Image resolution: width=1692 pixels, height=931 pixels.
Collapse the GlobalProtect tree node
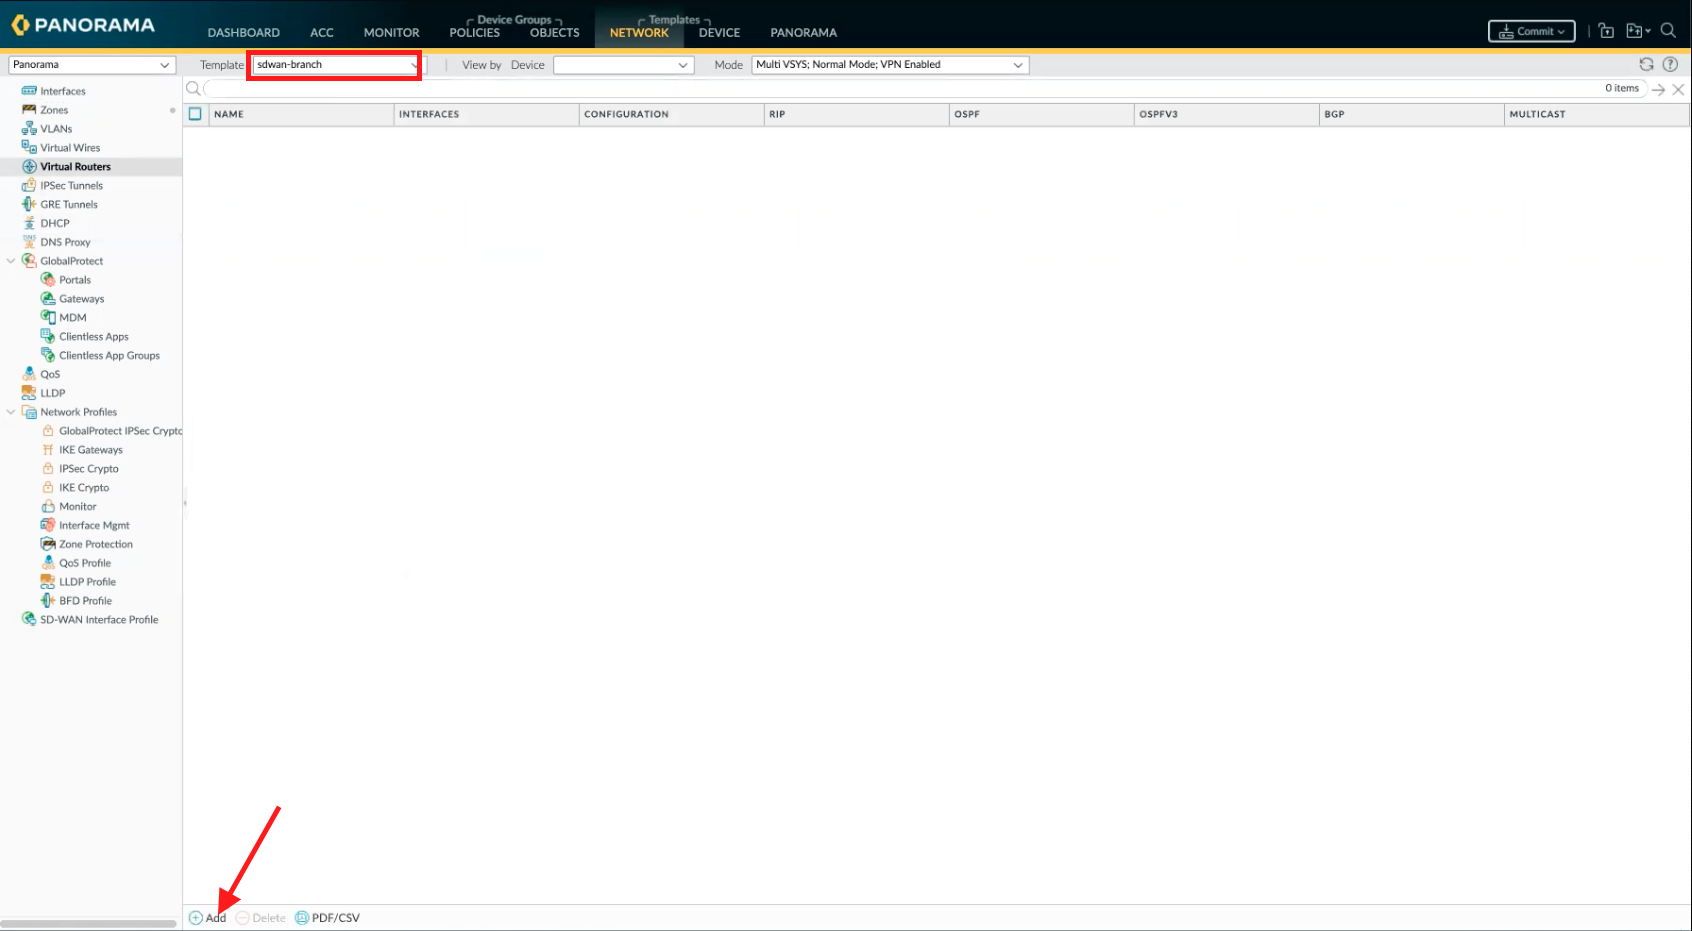tap(11, 261)
